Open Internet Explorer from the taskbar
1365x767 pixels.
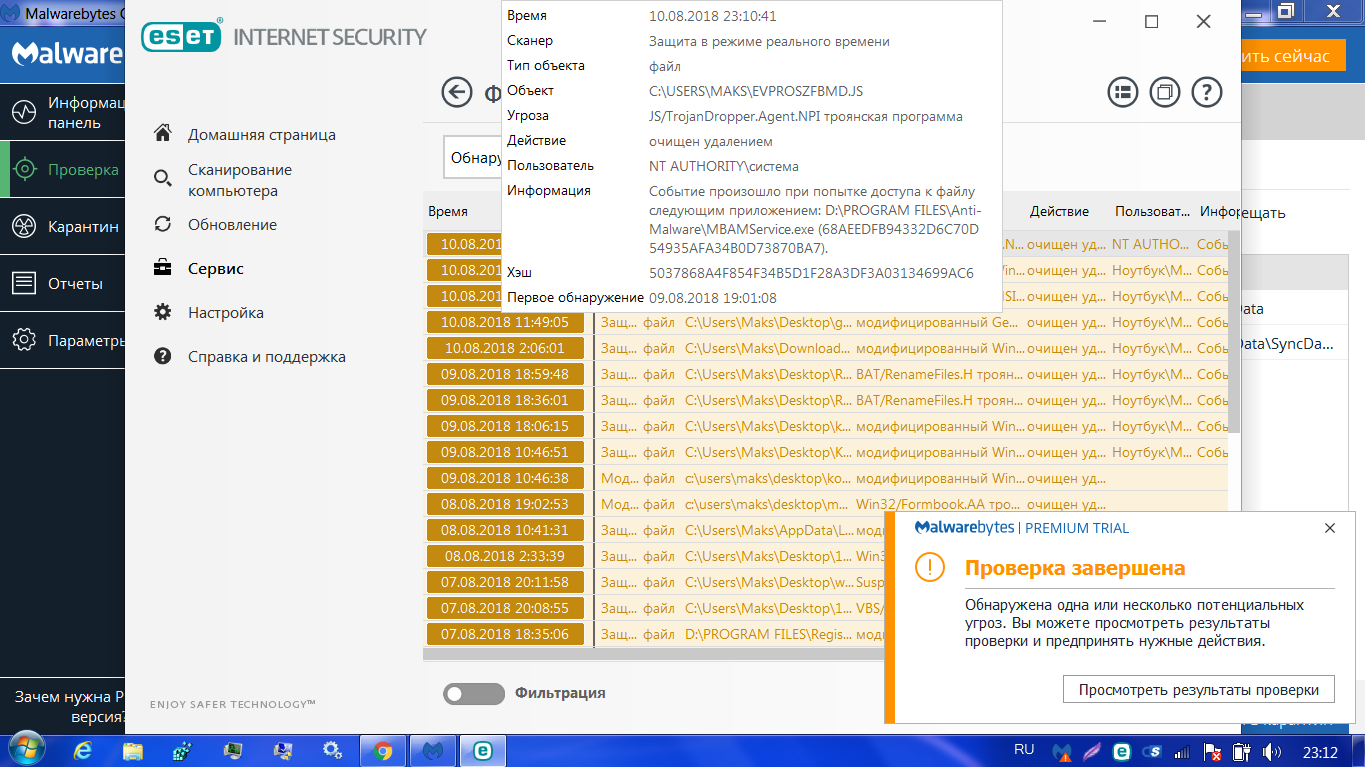tap(83, 749)
